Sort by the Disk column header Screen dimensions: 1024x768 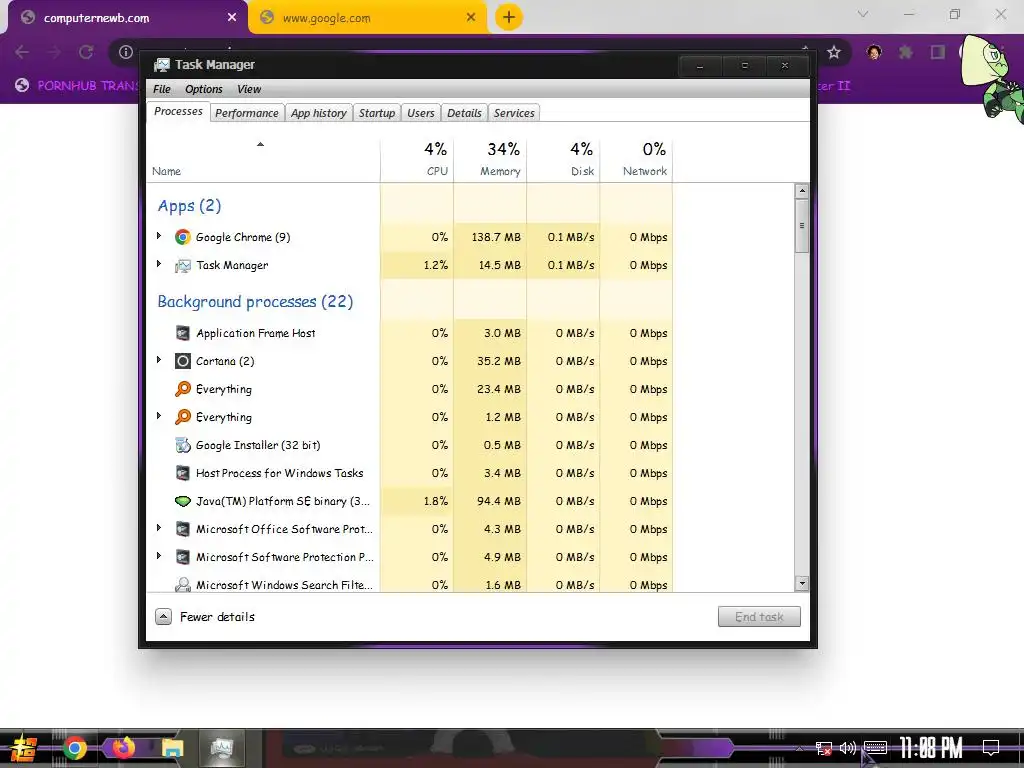click(564, 159)
